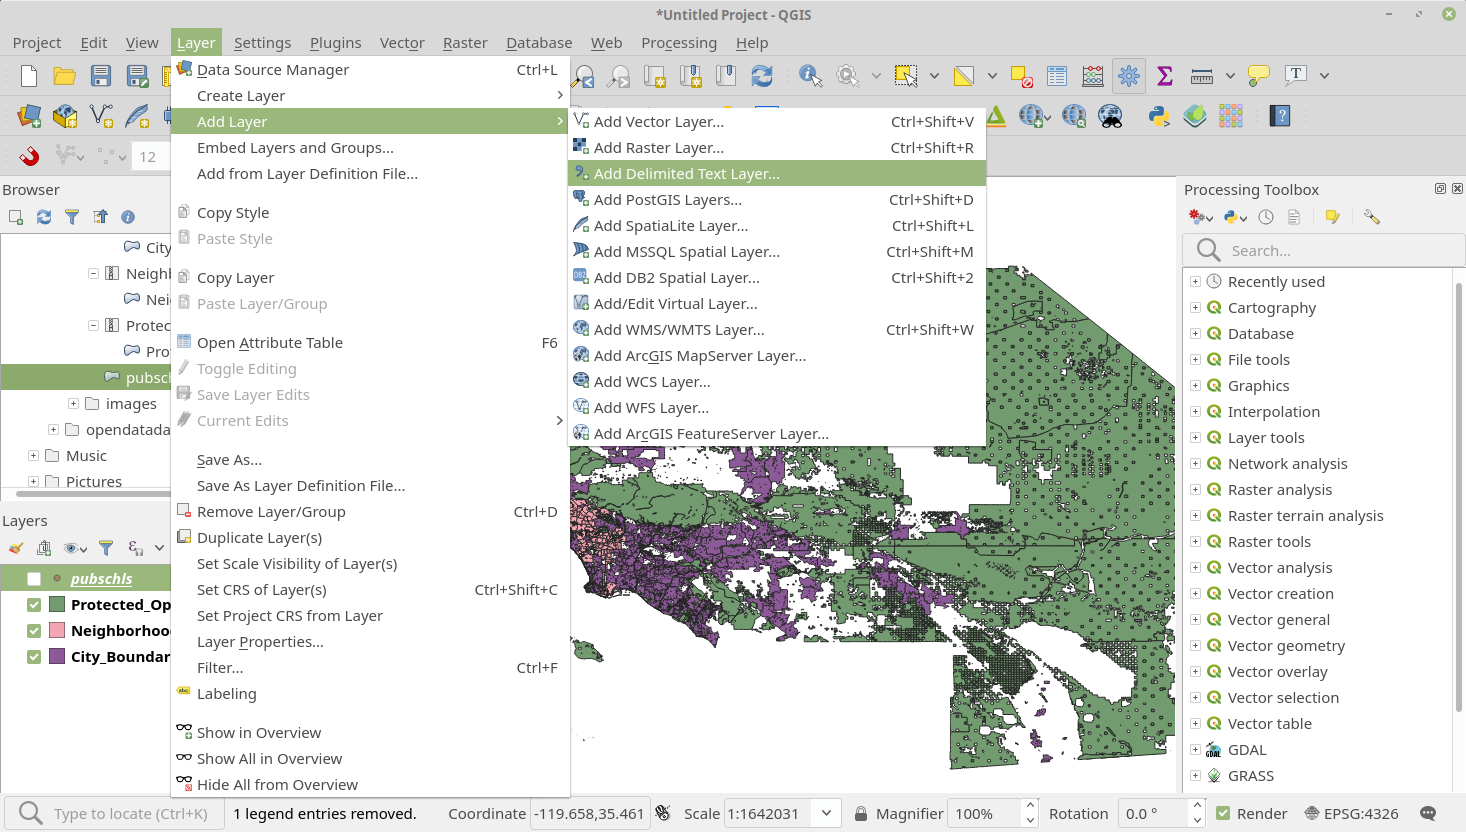Click the Select Features by area icon

(906, 76)
